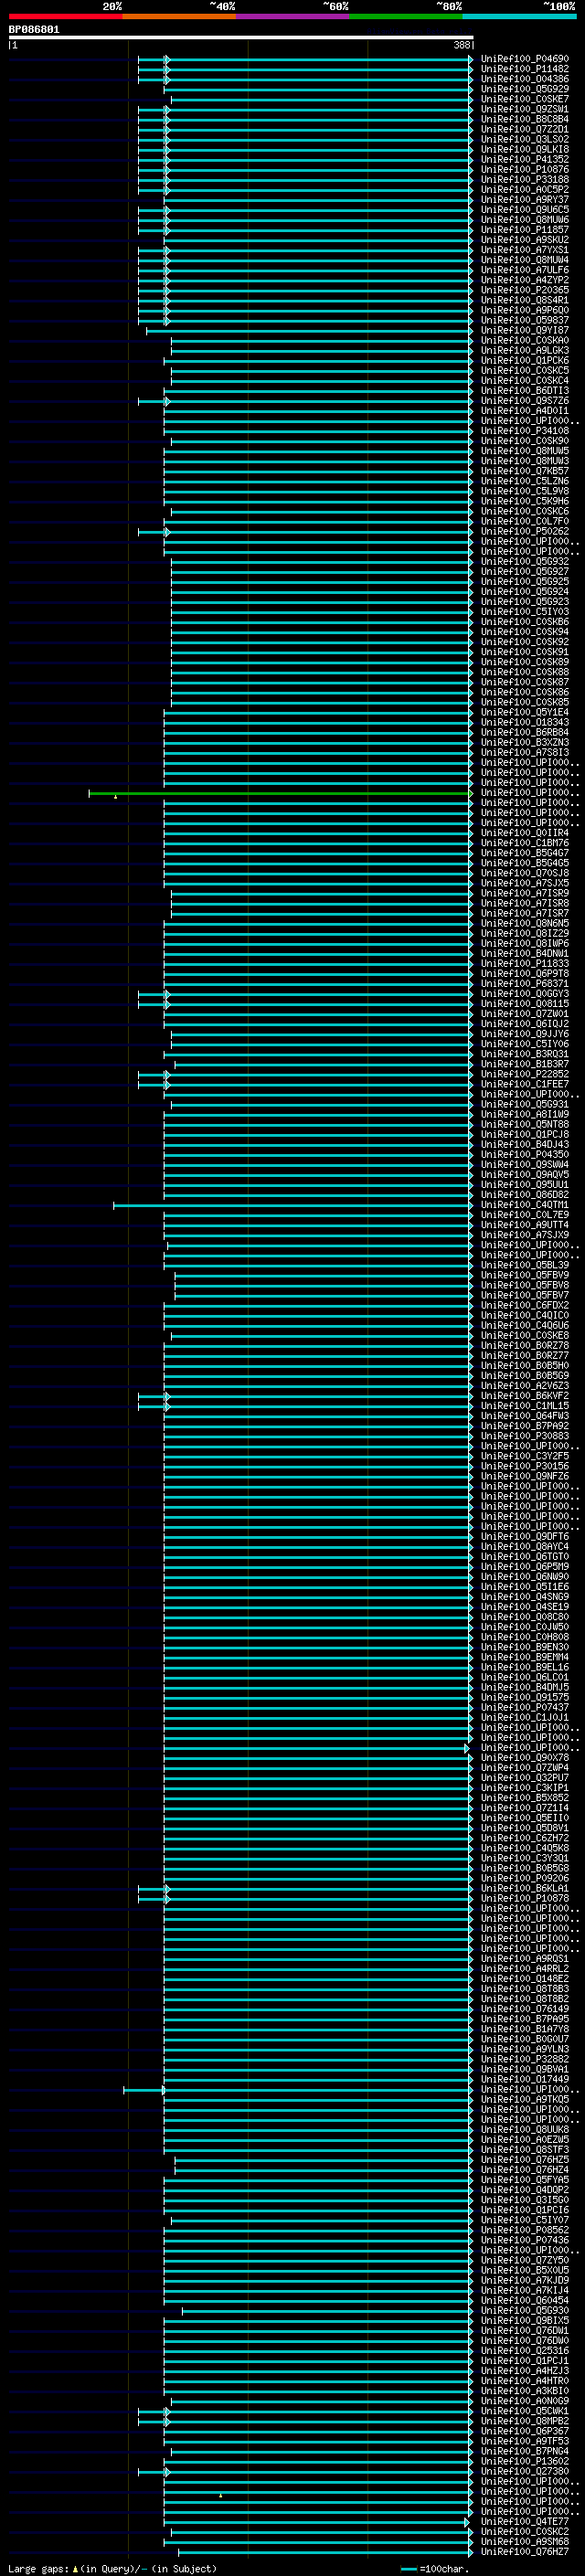
Task: Select the UniRef100_A7YXS1 entry
Action: tap(525, 250)
